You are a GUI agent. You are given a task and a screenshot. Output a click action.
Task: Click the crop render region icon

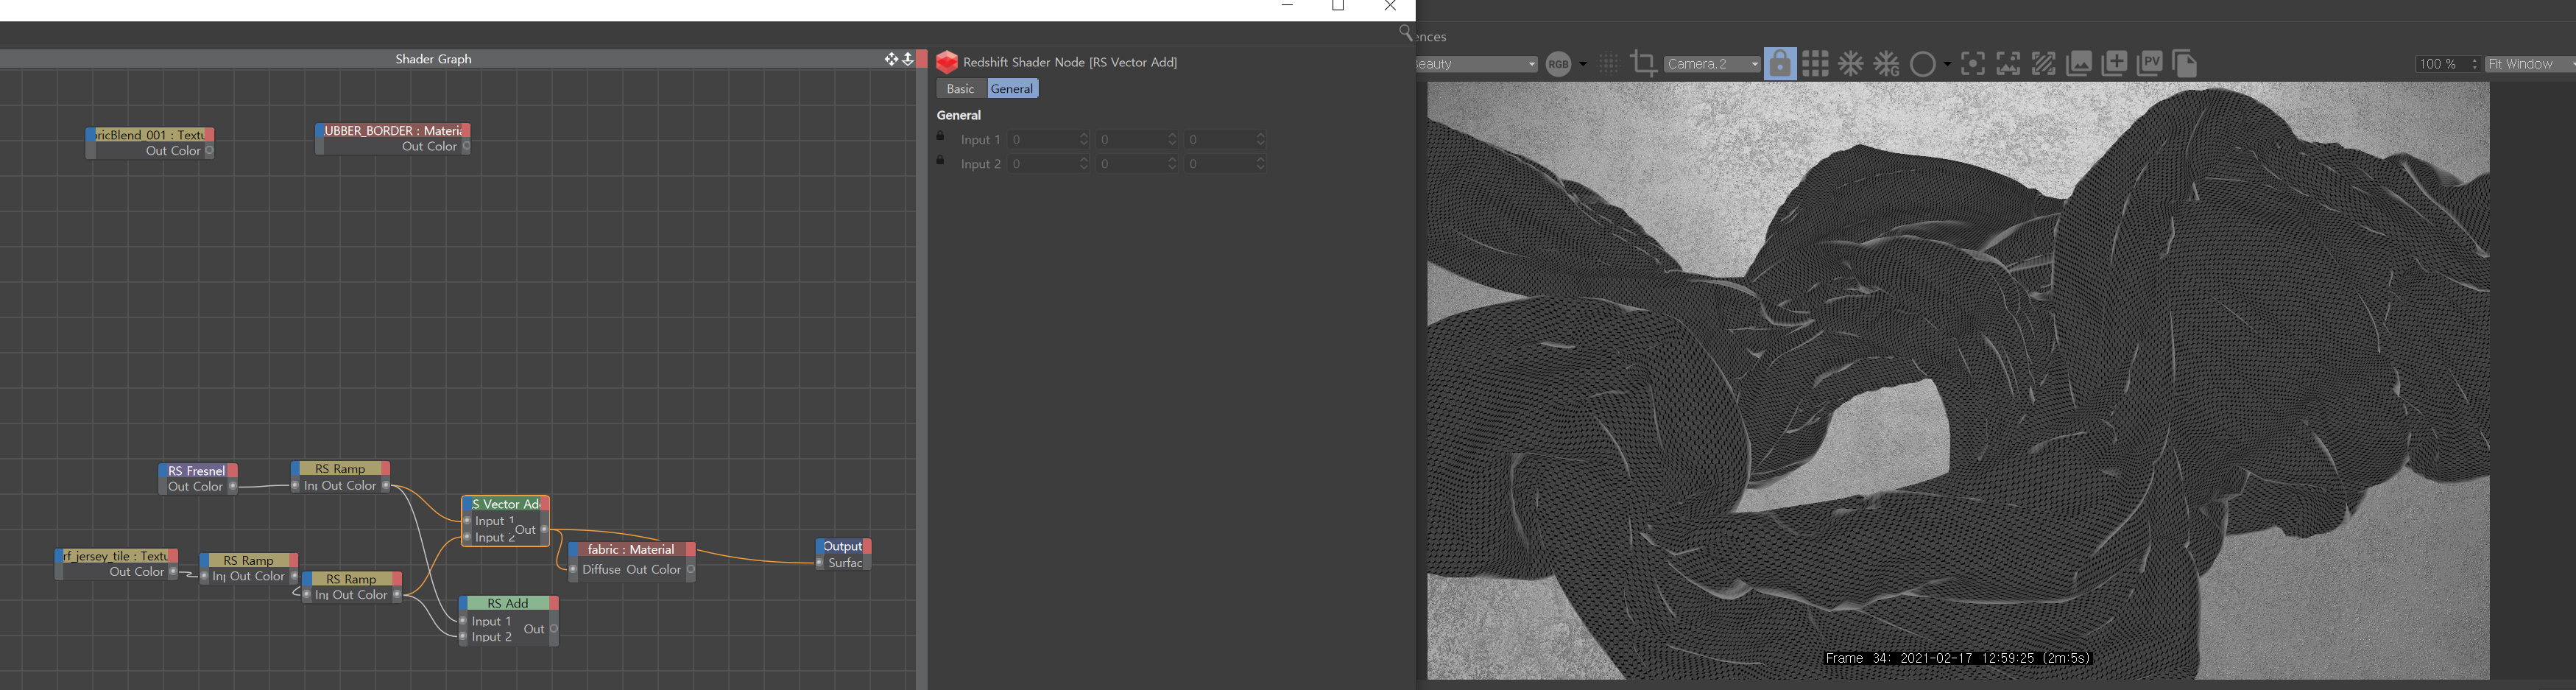[x=1643, y=64]
